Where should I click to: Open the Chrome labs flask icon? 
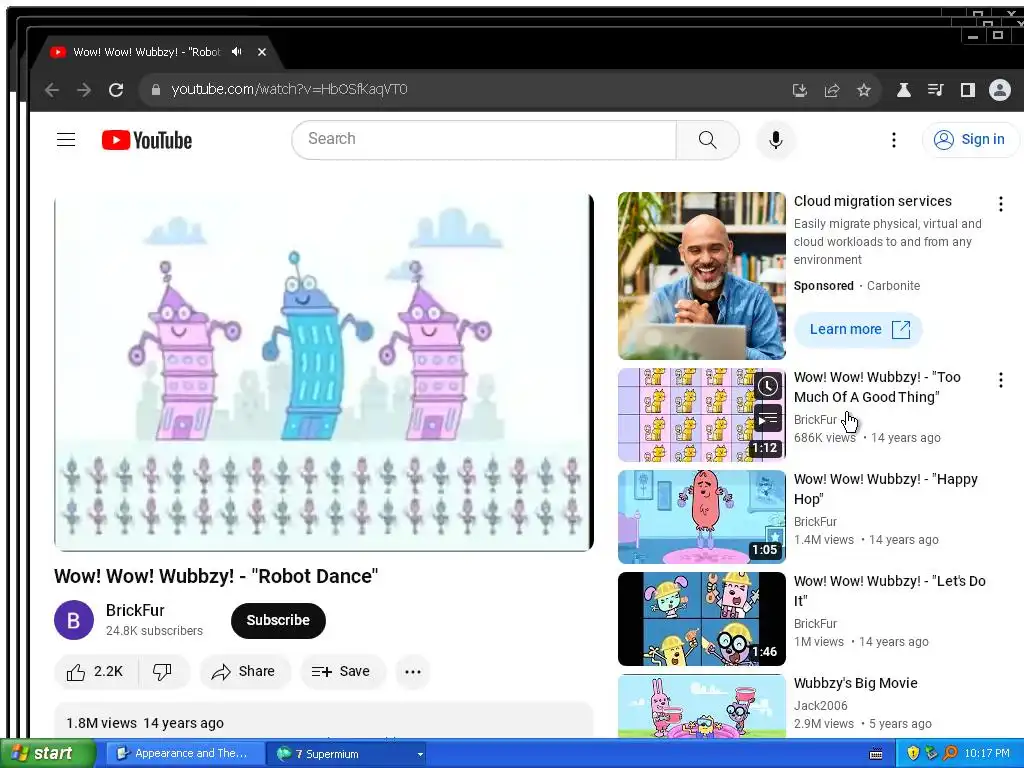click(x=904, y=90)
